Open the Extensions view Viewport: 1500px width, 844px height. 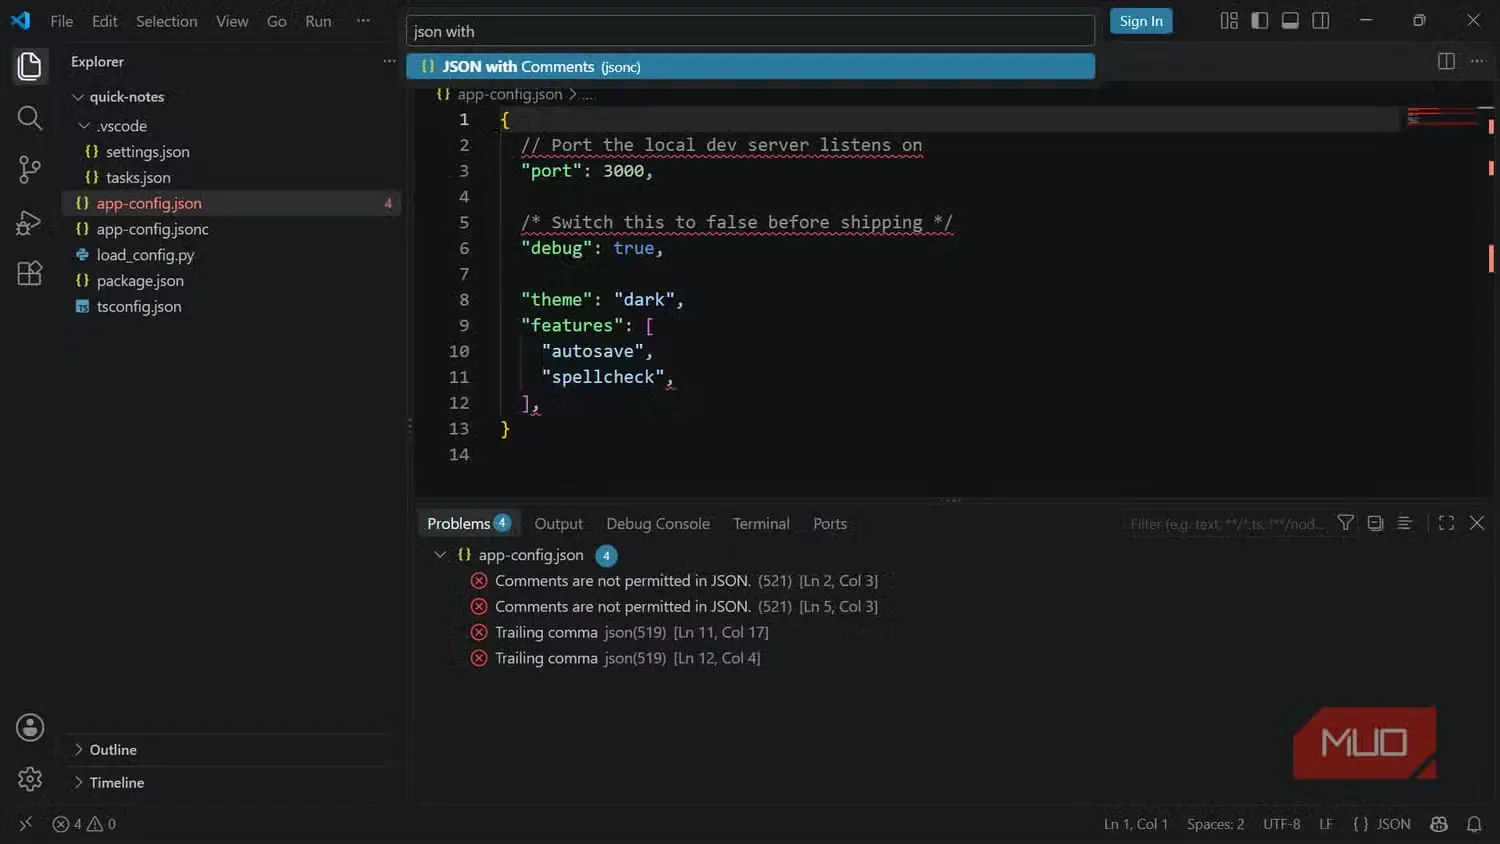coord(29,273)
